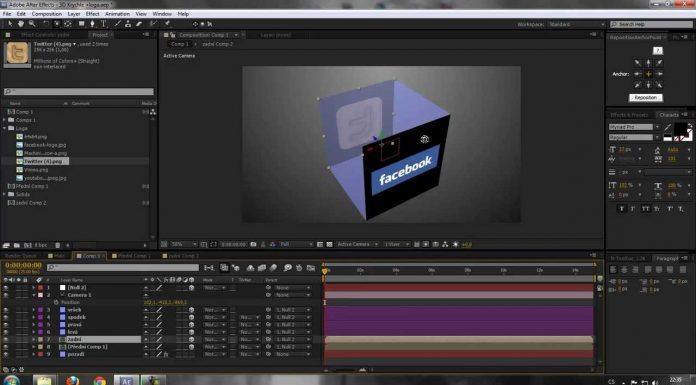
Task: Toggle Draft 3D icon in timeline
Action: point(236,267)
